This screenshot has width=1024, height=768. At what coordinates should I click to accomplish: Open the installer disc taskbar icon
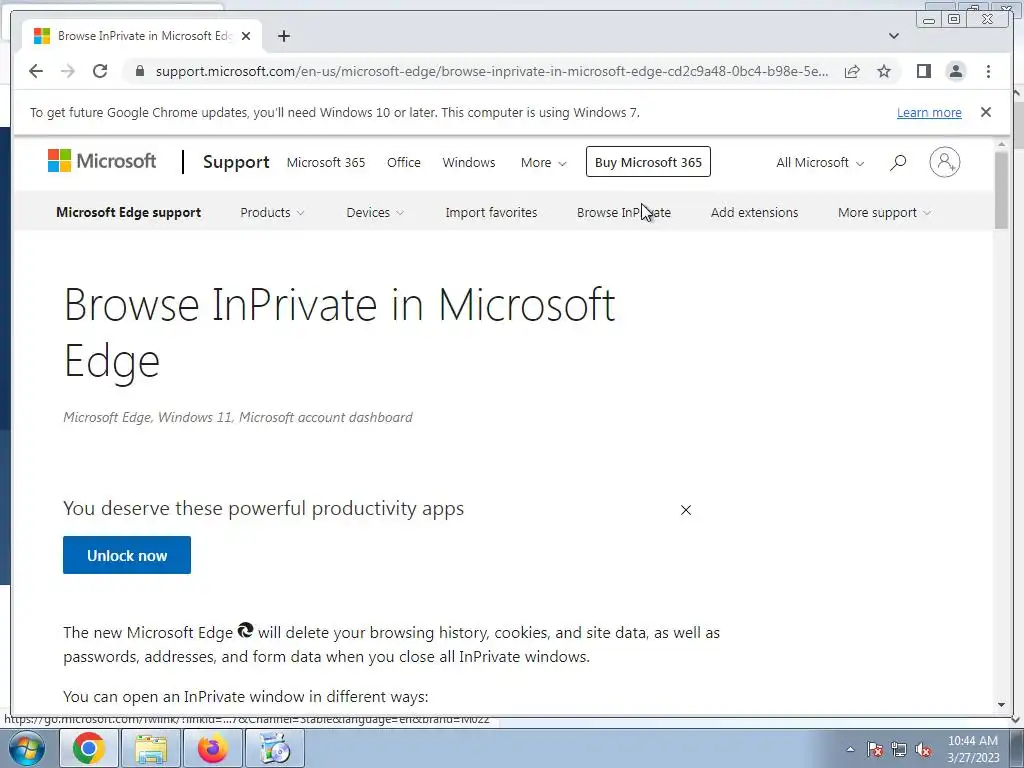coord(275,748)
